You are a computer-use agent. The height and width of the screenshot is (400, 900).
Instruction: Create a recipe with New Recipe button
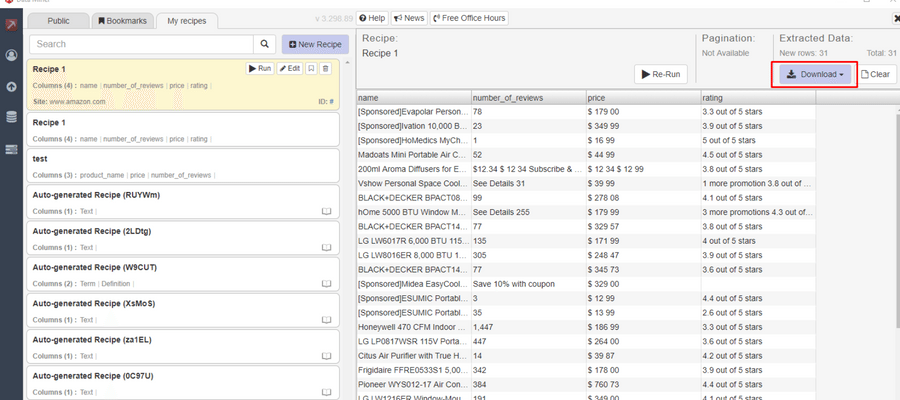coord(315,44)
